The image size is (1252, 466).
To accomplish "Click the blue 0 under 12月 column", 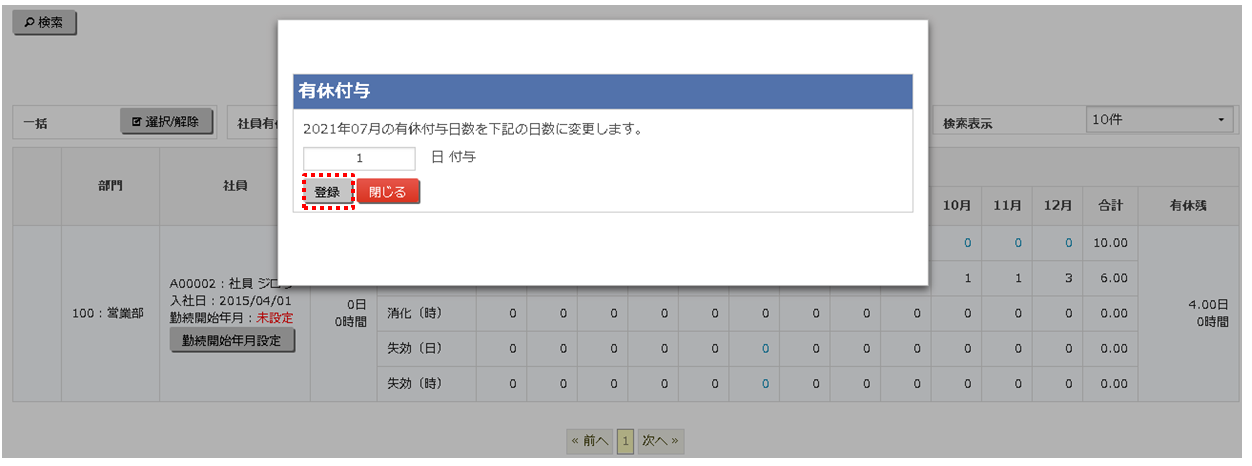I will pyautogui.click(x=1068, y=243).
